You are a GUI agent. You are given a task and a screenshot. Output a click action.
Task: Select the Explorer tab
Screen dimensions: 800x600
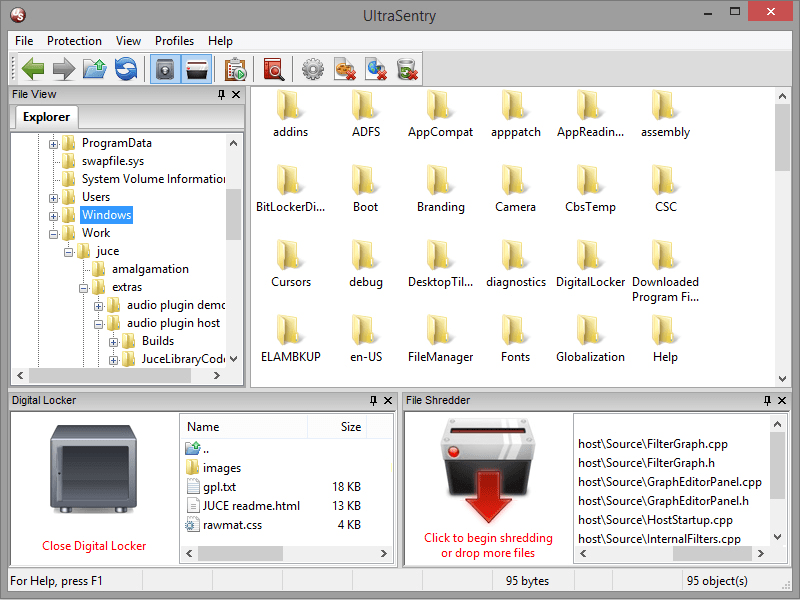click(46, 117)
